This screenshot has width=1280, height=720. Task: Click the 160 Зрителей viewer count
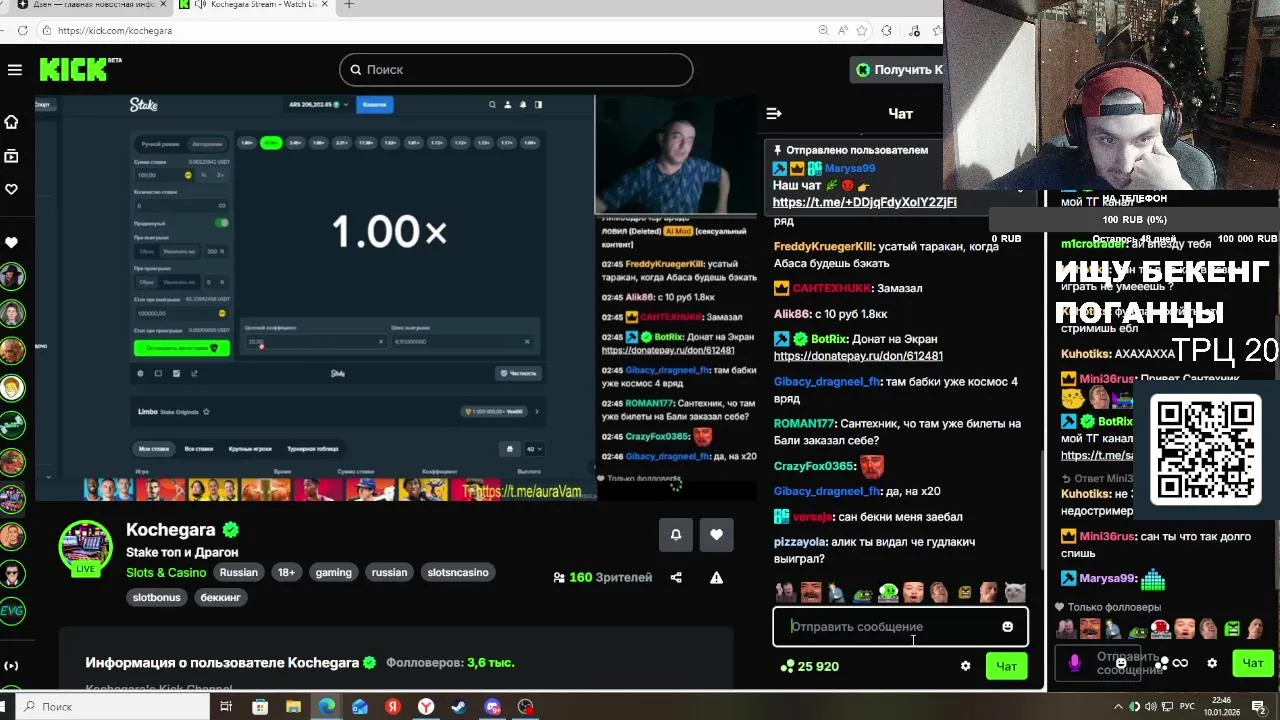pyautogui.click(x=602, y=577)
